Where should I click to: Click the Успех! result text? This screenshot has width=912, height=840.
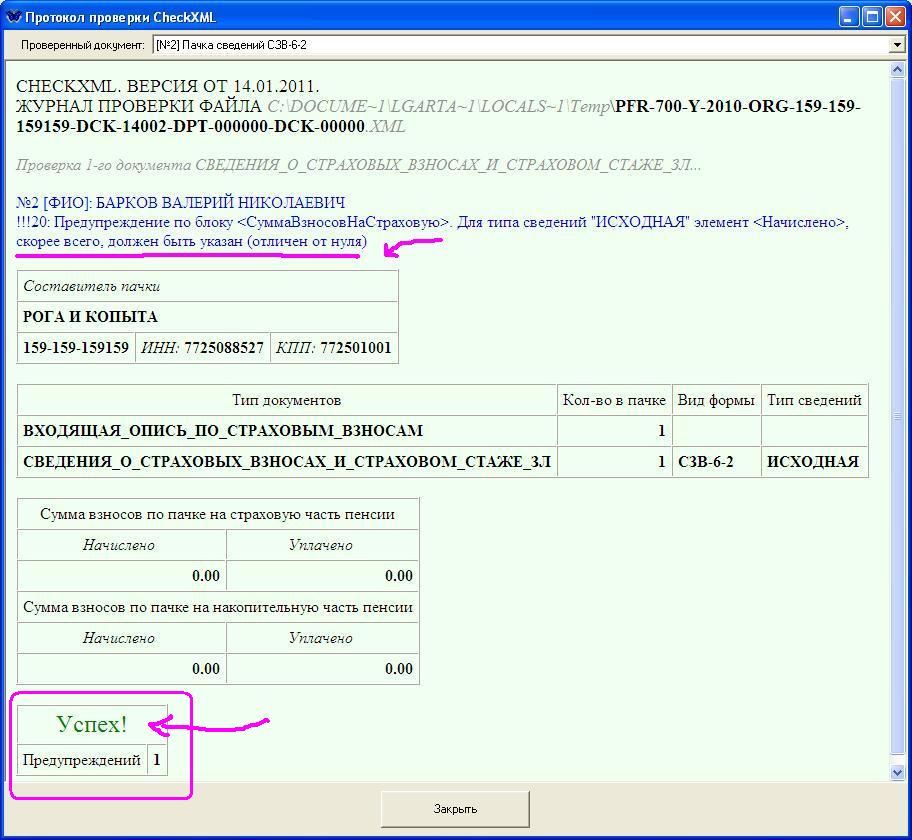(92, 724)
